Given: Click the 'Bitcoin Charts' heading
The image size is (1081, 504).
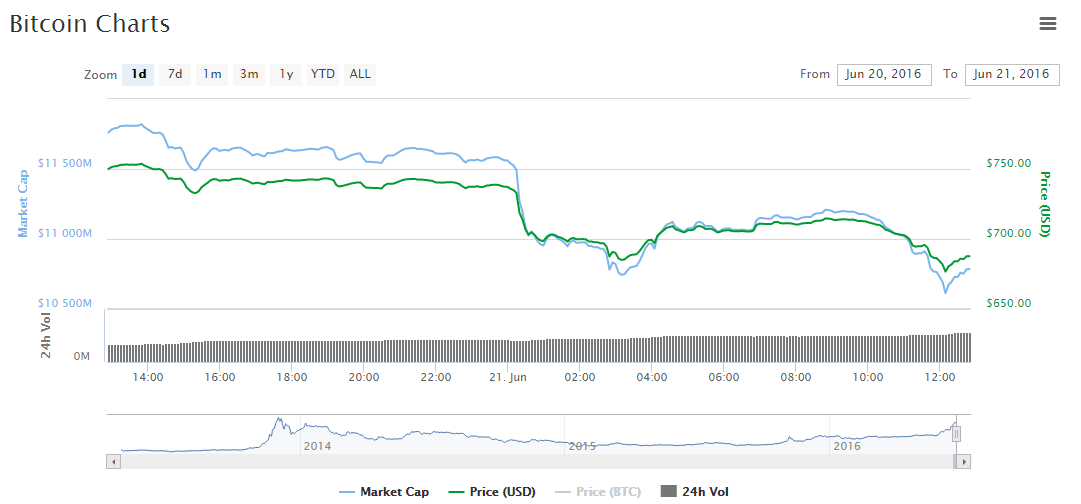Looking at the screenshot, I should pos(90,24).
